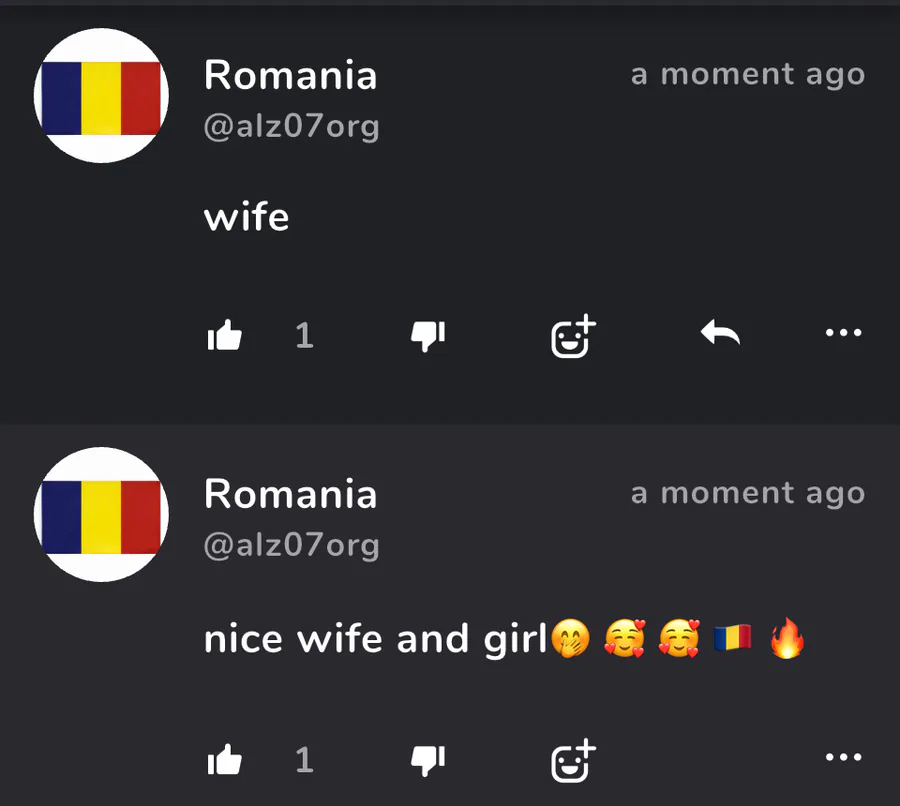Open the Romania profile name on second comment
Screen dimensions: 900x806
pyautogui.click(x=290, y=494)
